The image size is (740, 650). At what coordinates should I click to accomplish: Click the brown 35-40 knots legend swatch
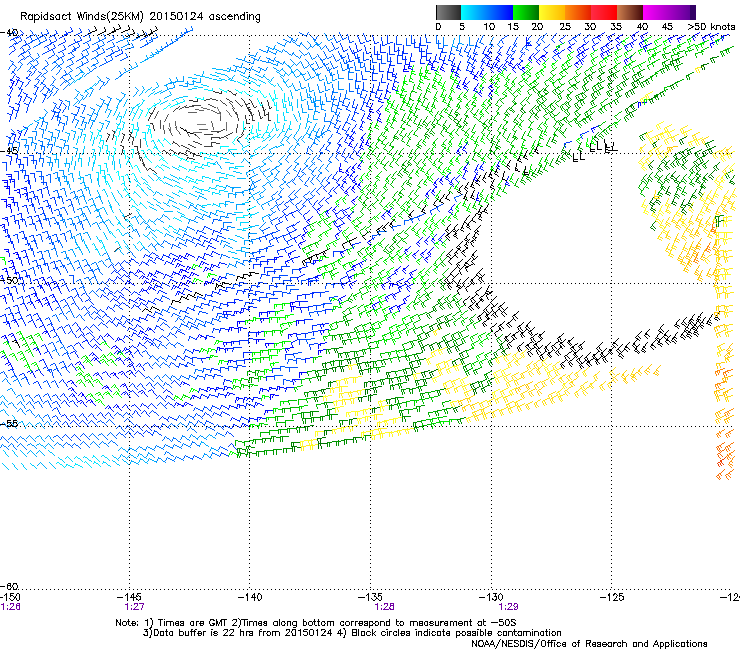click(x=630, y=12)
